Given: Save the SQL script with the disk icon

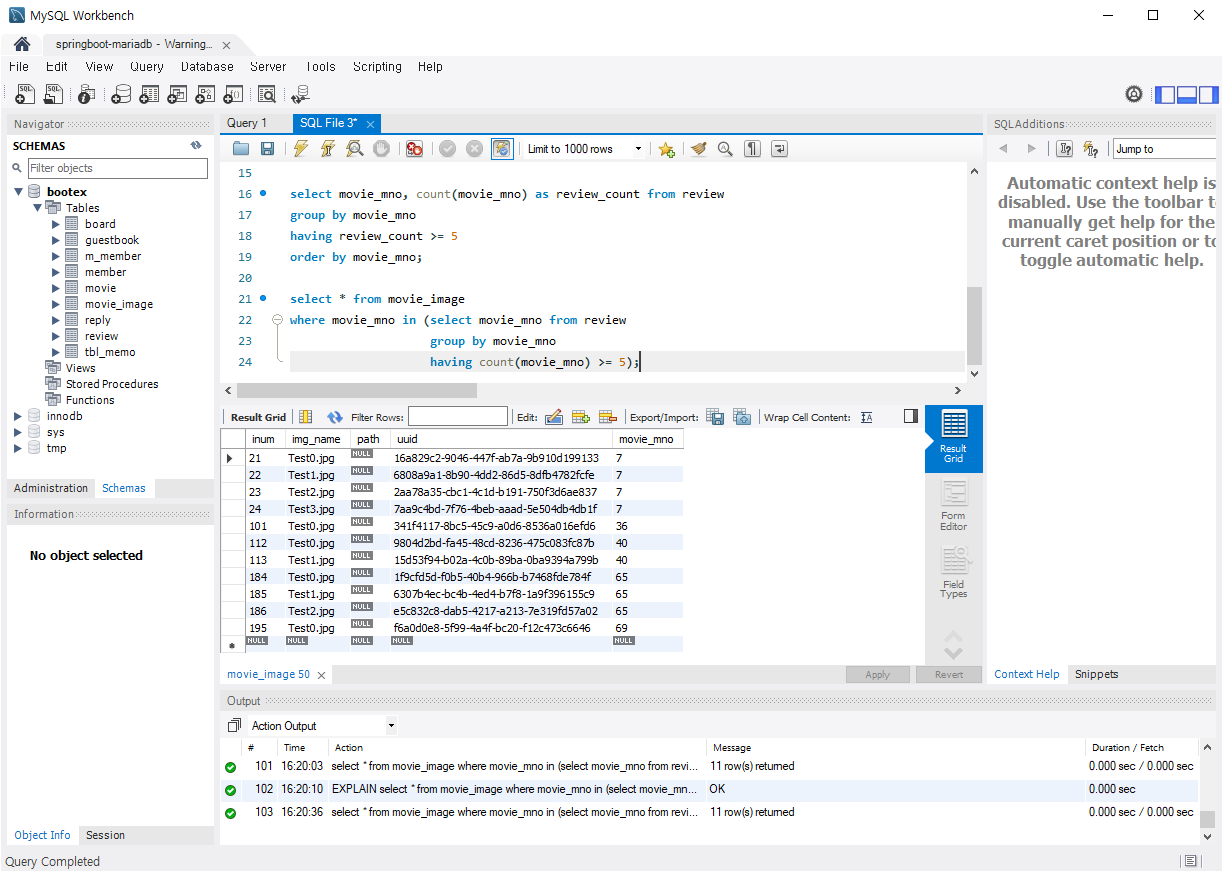Looking at the screenshot, I should [x=267, y=149].
